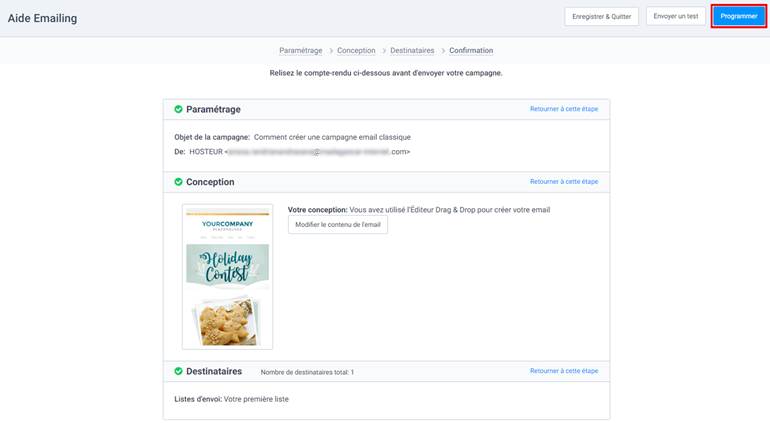Click the green checkmark beside Conception heading
This screenshot has width=770, height=423.
coord(178,182)
